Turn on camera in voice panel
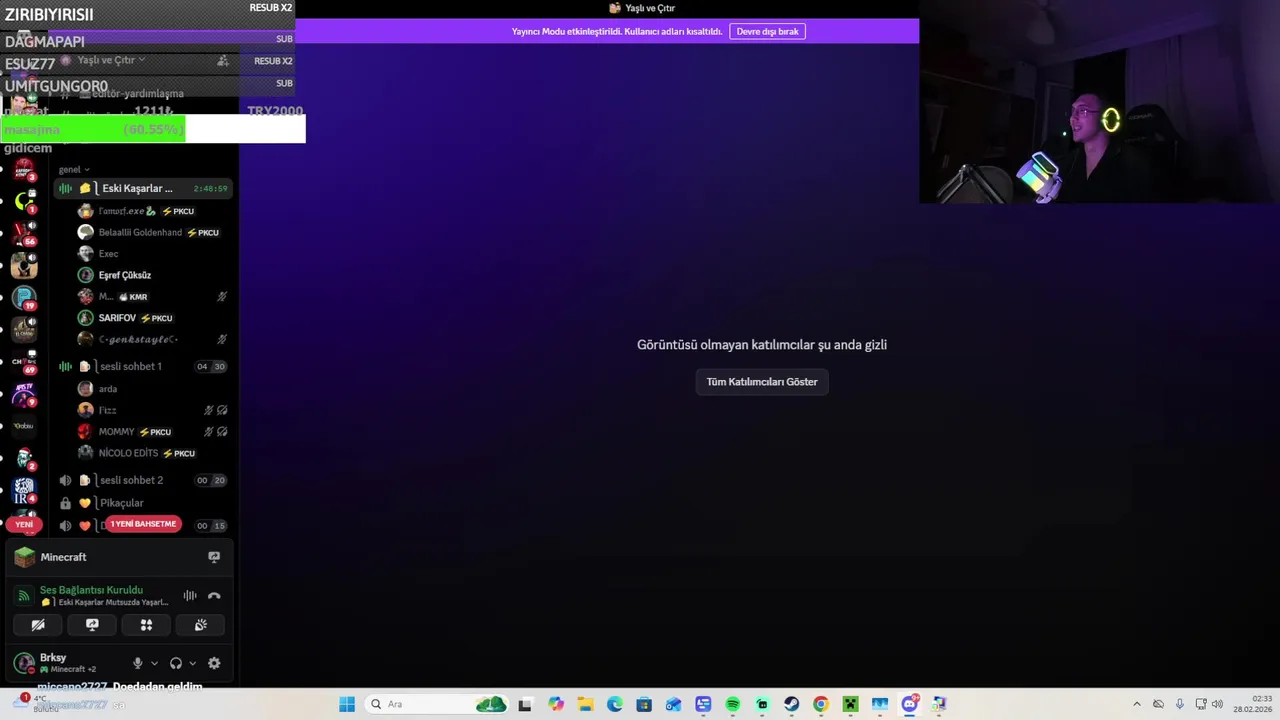This screenshot has height=720, width=1280. click(x=38, y=625)
